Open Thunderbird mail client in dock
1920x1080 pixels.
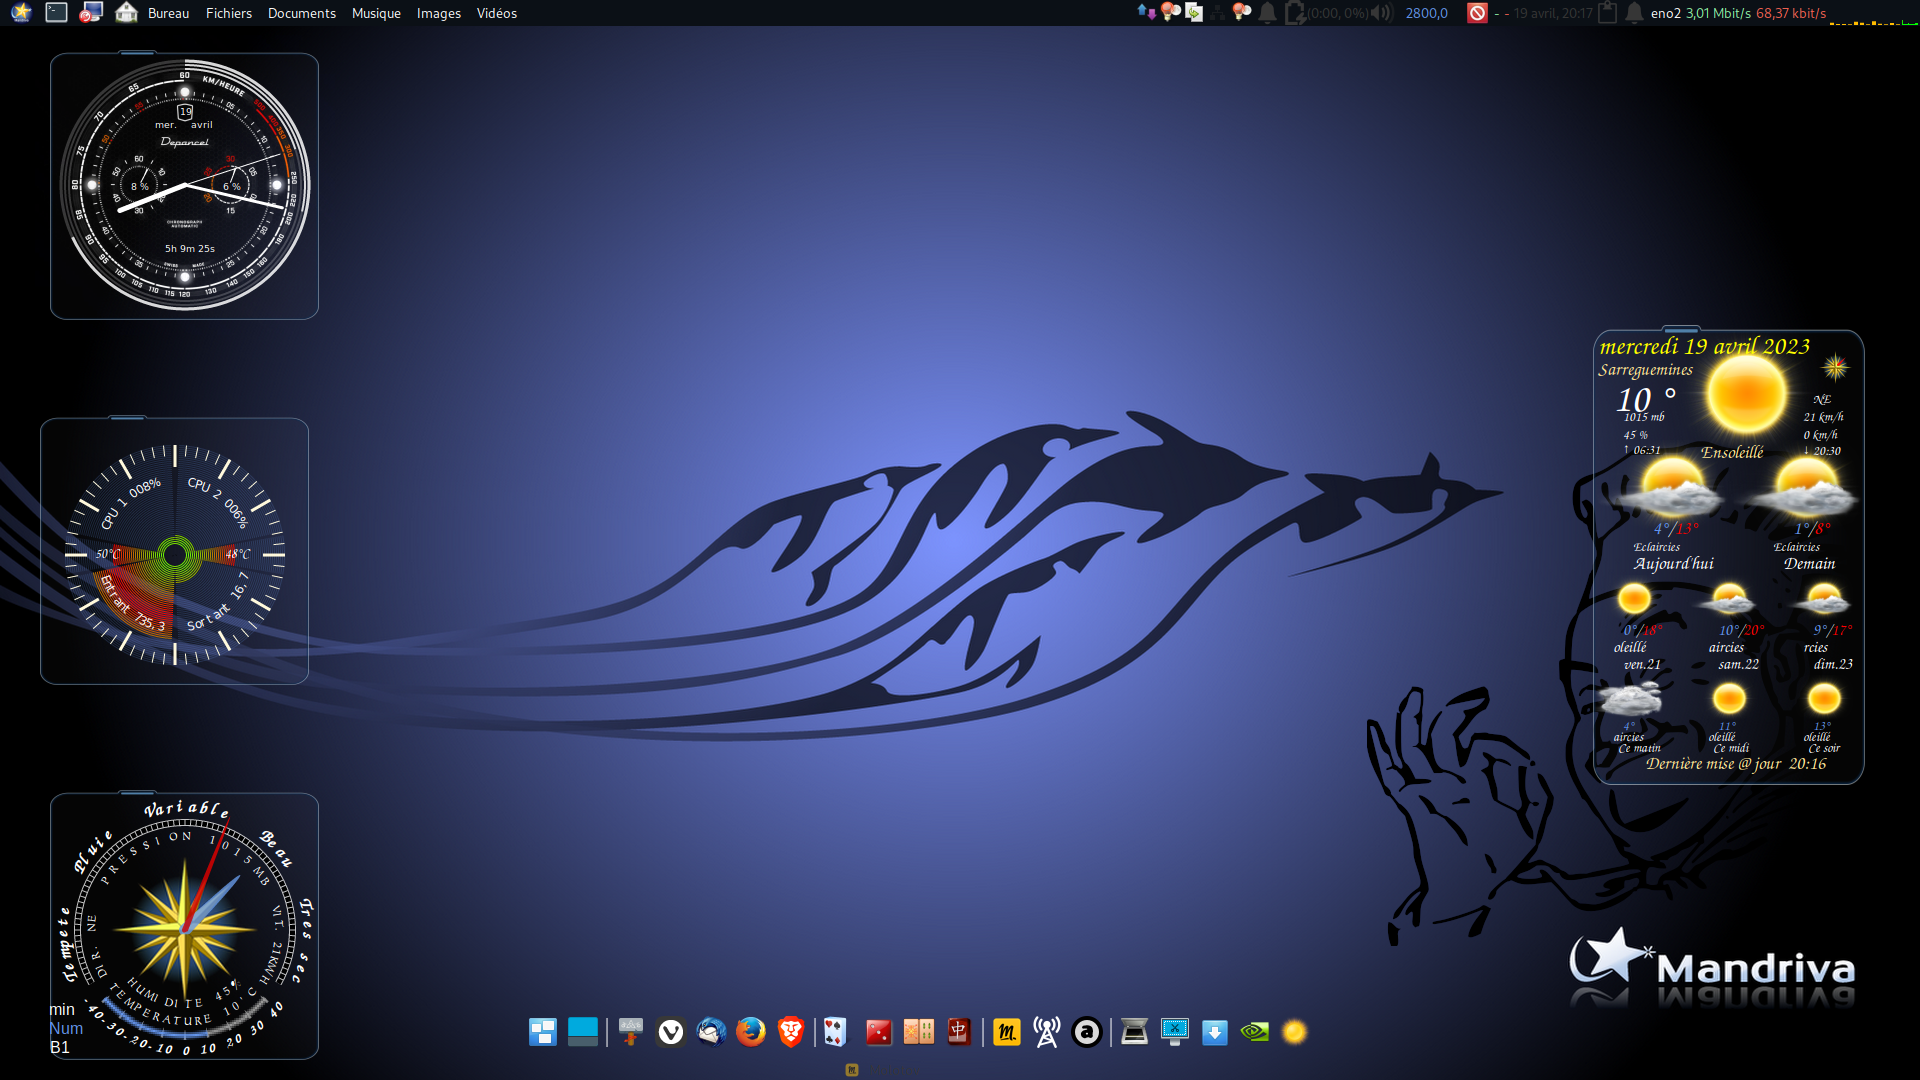(x=711, y=1031)
